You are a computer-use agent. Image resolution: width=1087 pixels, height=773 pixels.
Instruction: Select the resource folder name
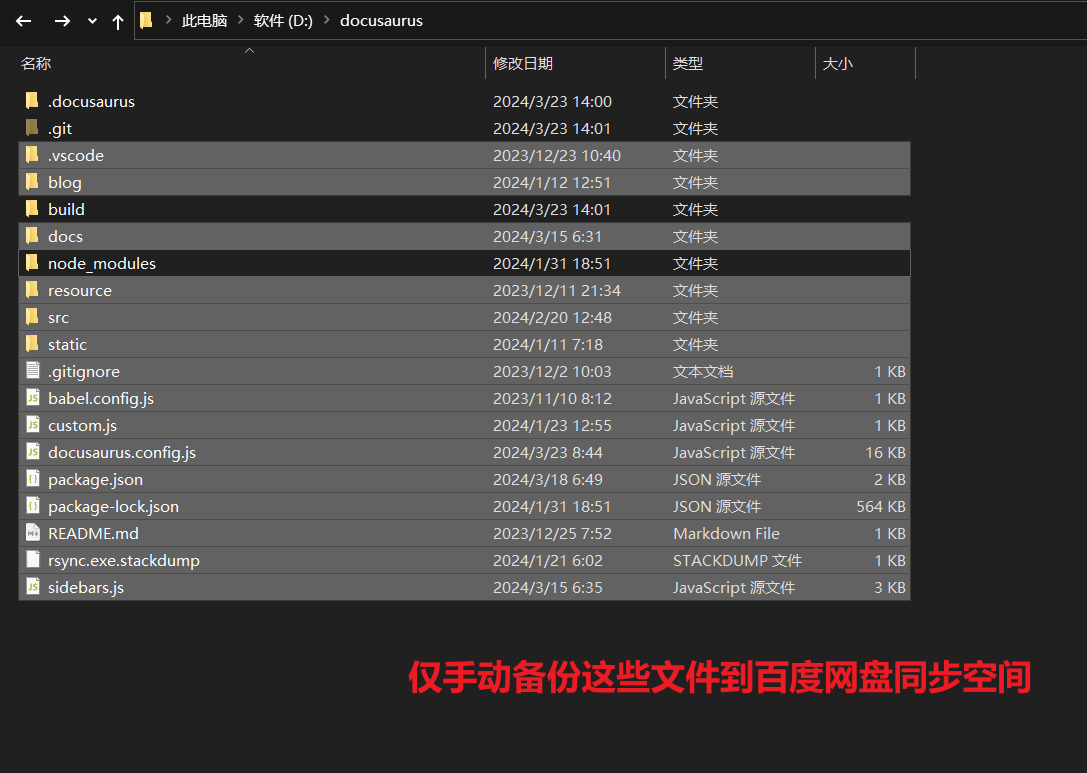(80, 290)
